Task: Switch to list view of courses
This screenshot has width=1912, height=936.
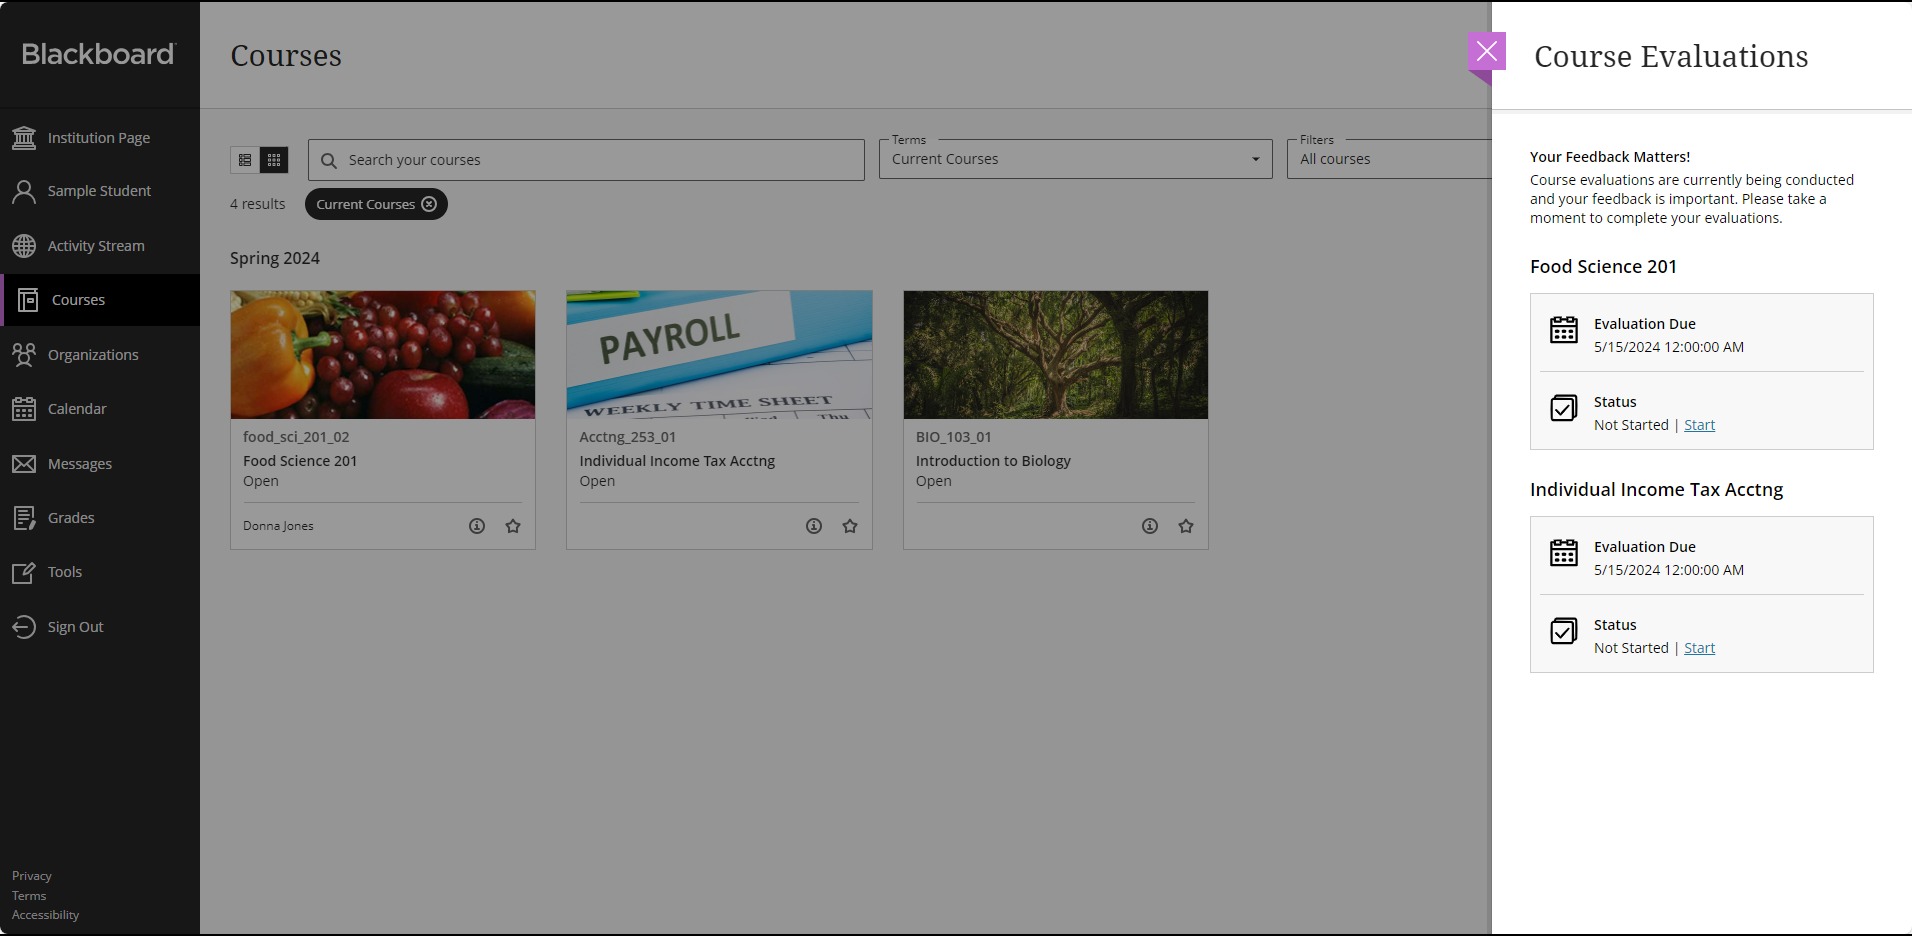Action: point(245,160)
